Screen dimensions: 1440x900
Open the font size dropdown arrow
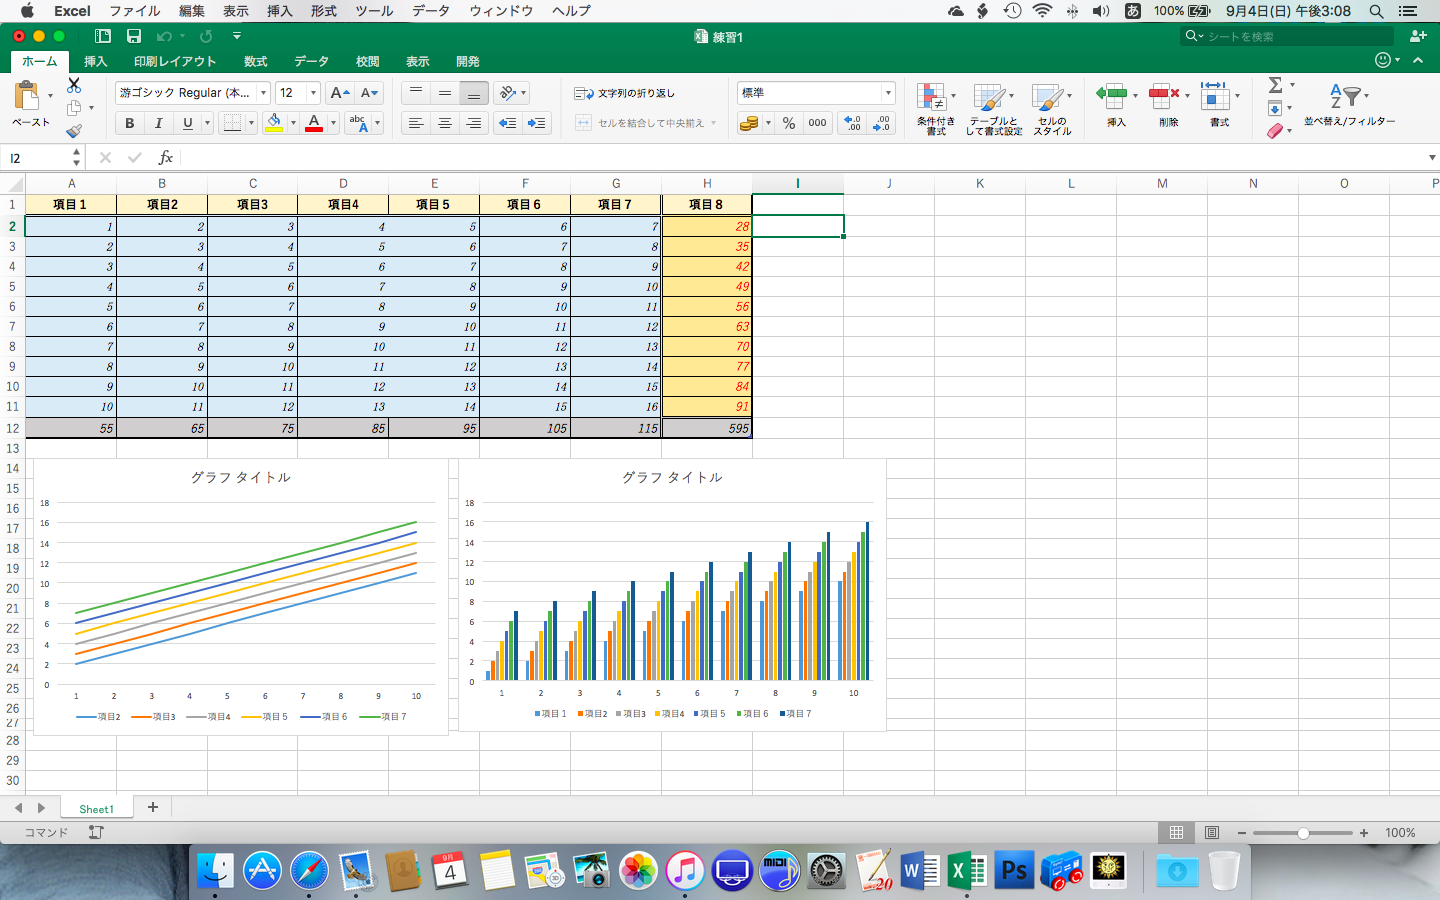point(313,93)
